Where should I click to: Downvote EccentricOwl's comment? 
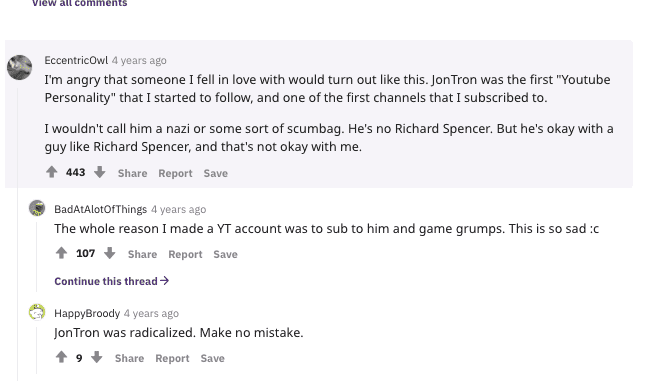(x=100, y=172)
